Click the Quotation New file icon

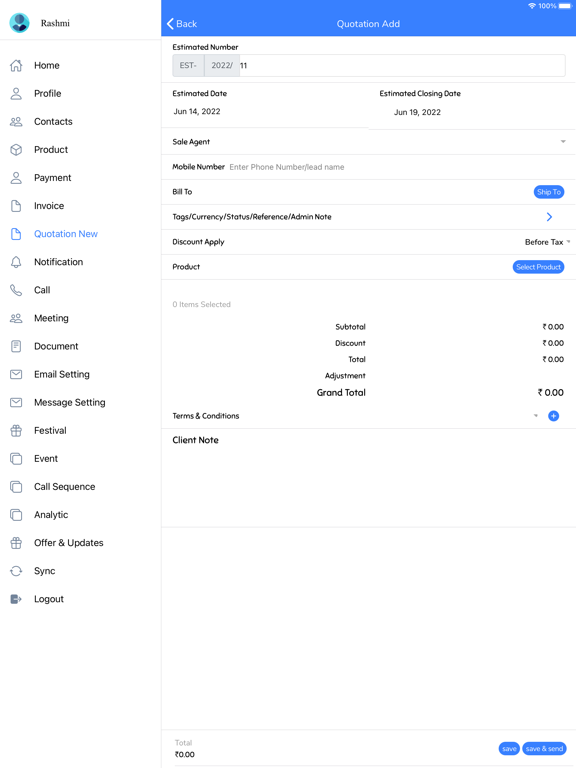(x=16, y=234)
